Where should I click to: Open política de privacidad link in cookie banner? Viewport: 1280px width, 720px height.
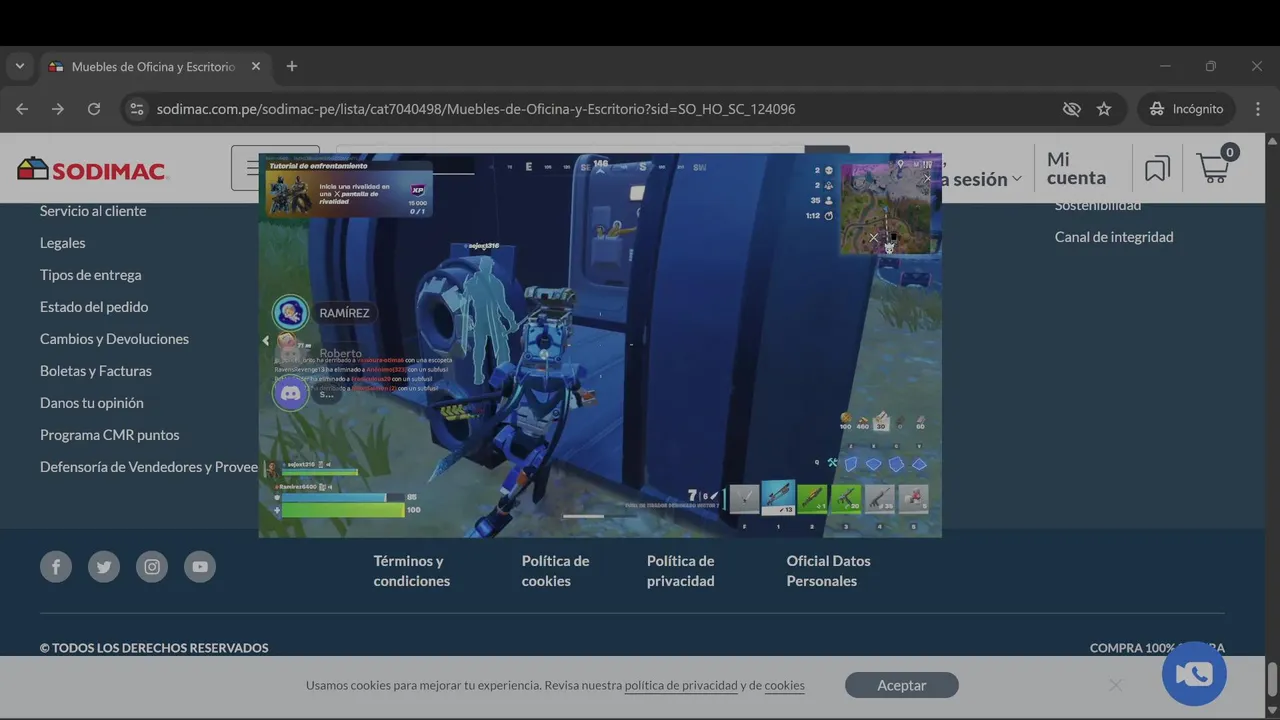point(681,686)
